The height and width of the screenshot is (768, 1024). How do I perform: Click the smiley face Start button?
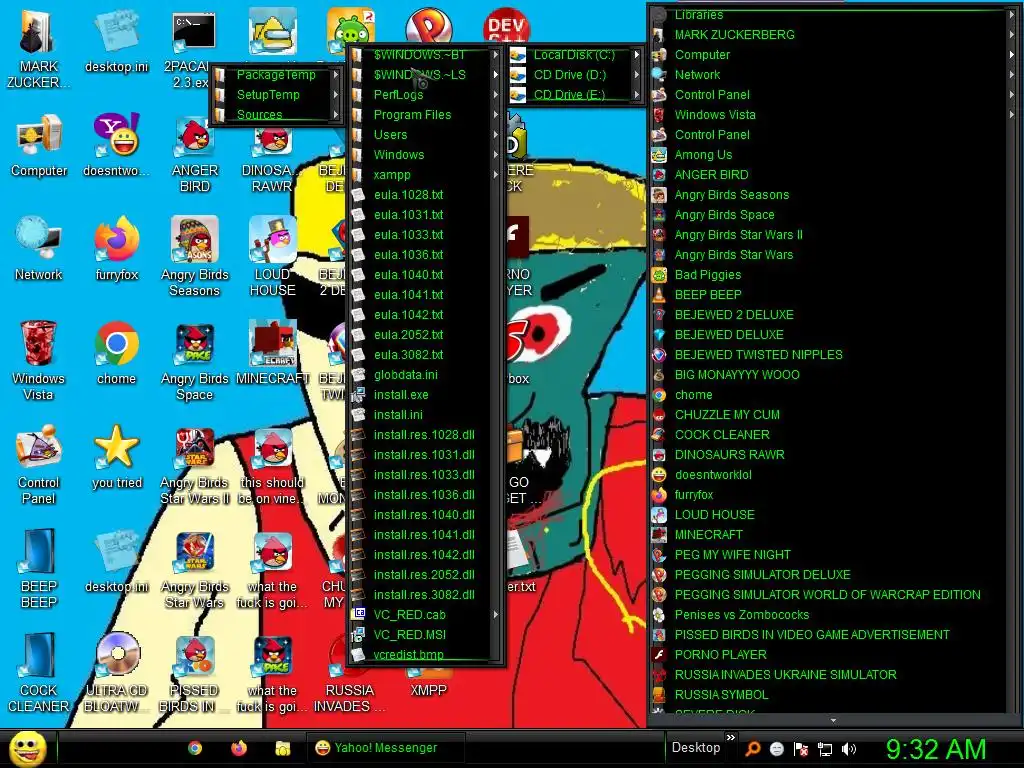pyautogui.click(x=28, y=748)
